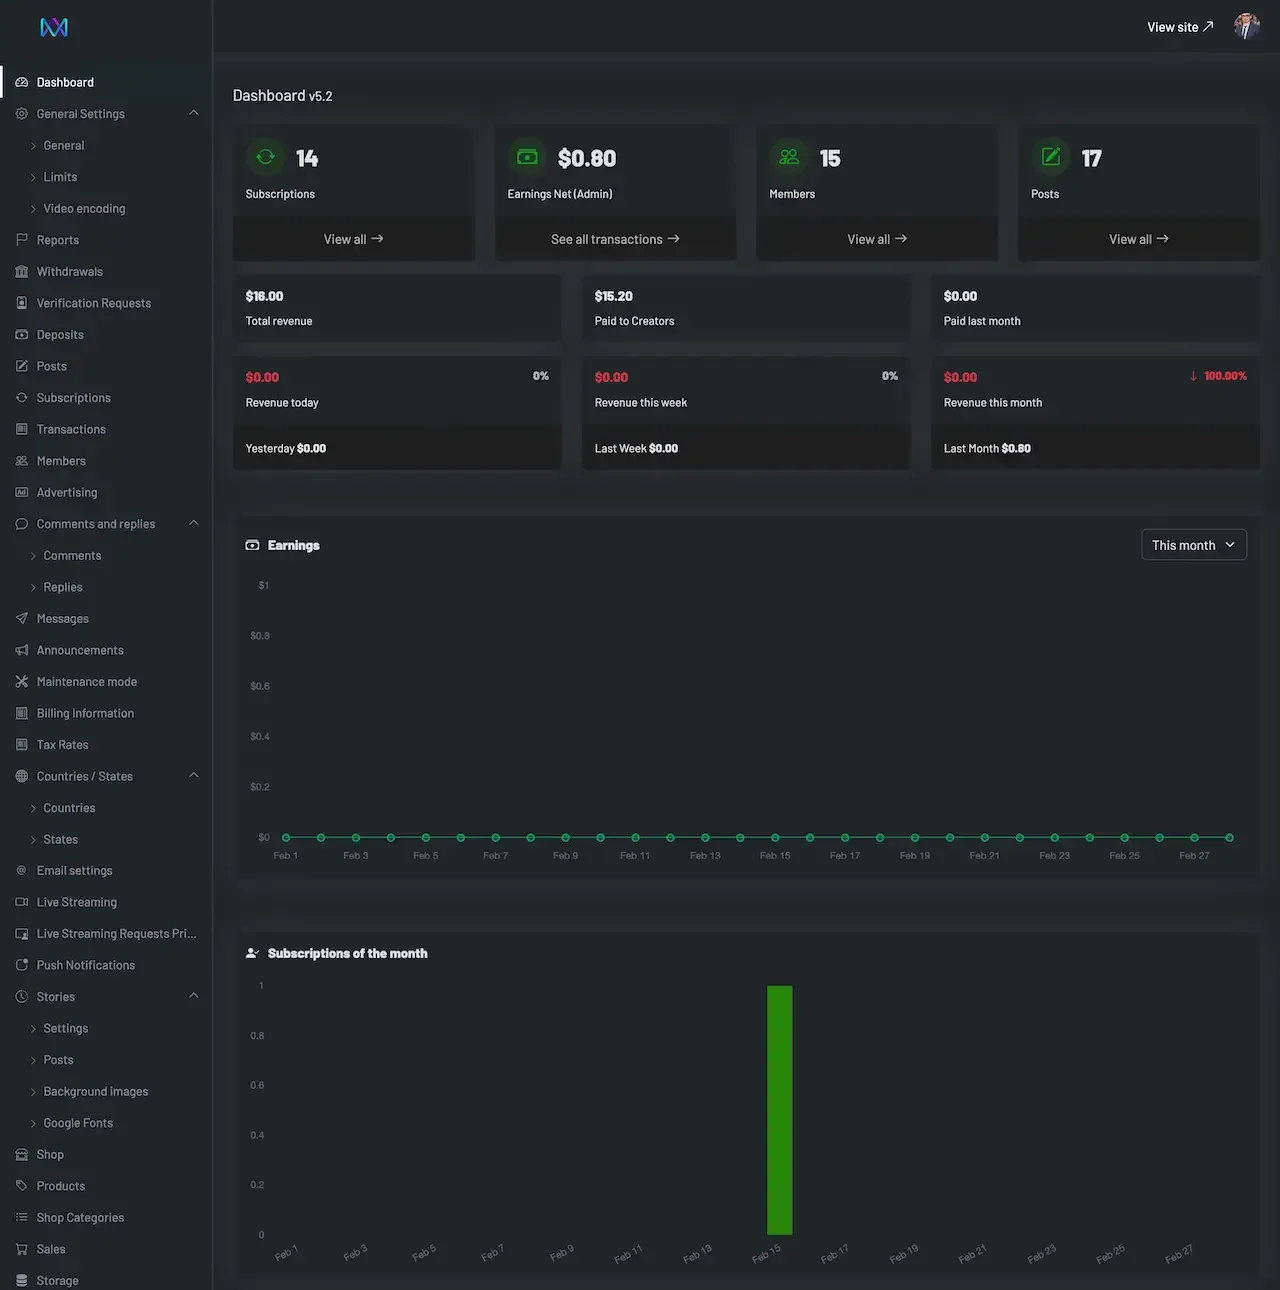Click the Live Streaming camera icon
Image resolution: width=1280 pixels, height=1290 pixels.
pyautogui.click(x=22, y=902)
